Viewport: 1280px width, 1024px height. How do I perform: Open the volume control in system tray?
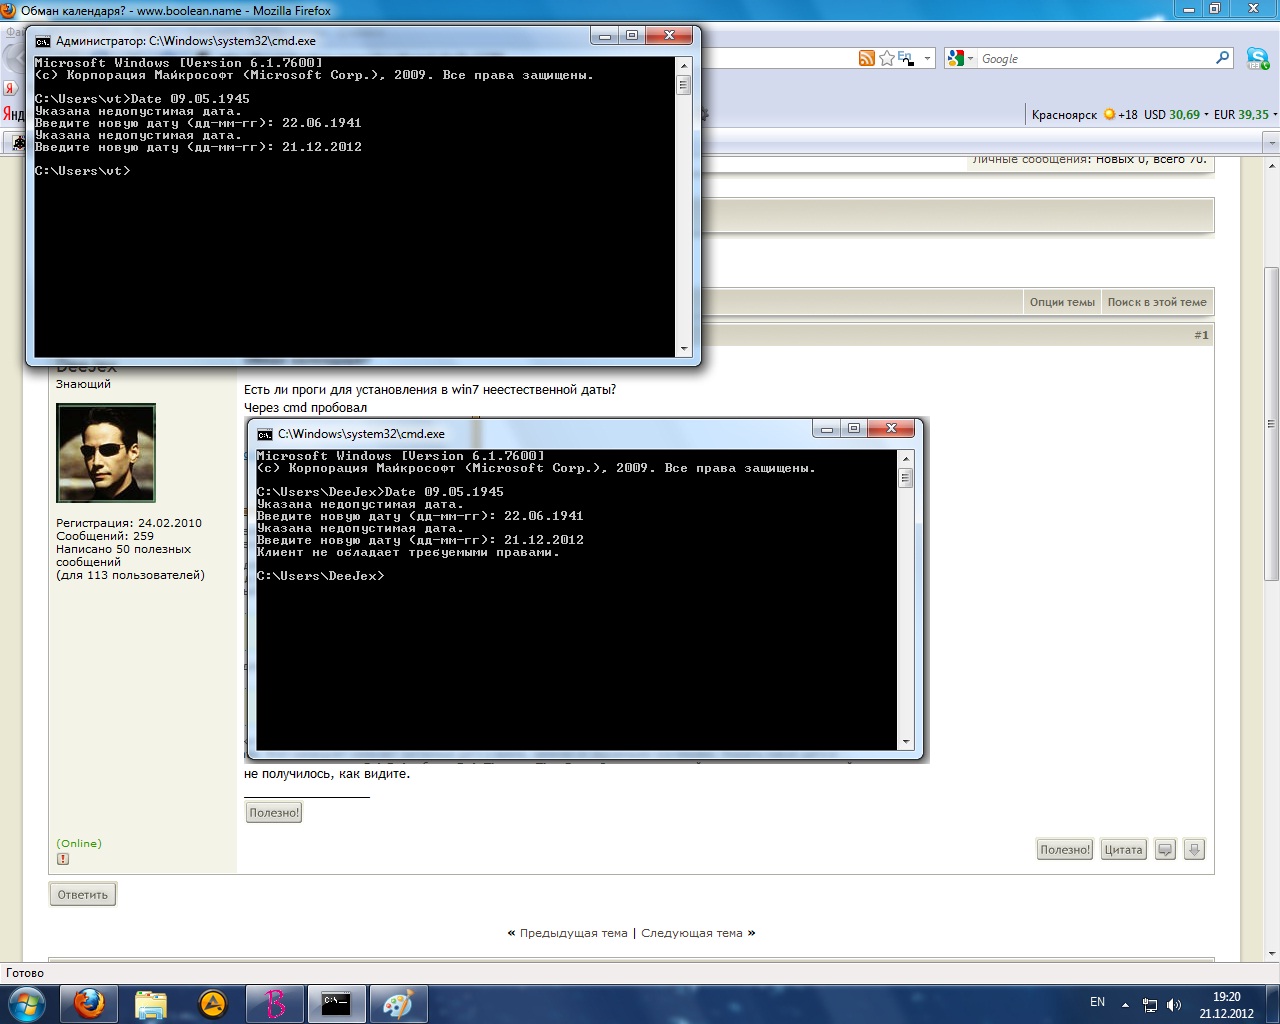(1173, 1005)
